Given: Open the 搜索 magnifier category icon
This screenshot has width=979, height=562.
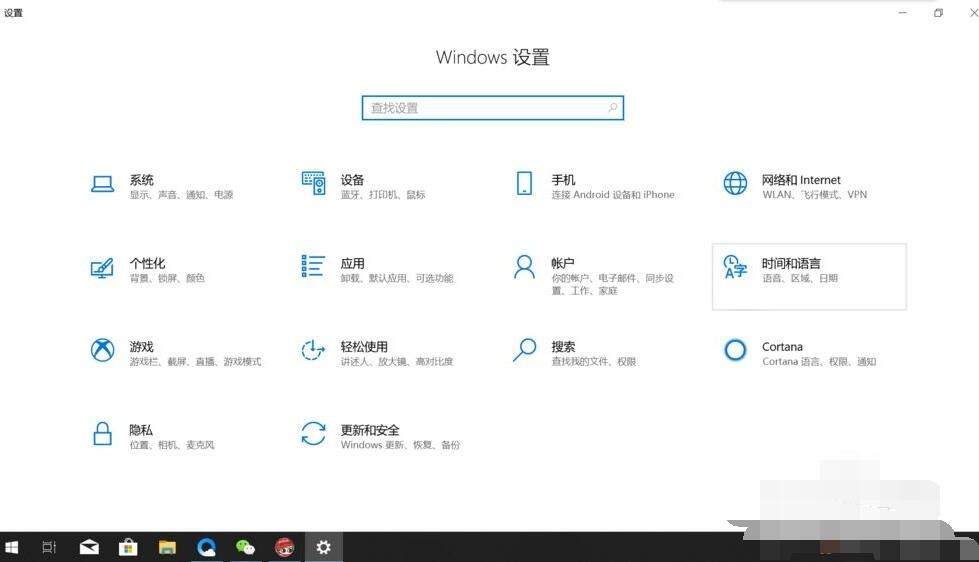Looking at the screenshot, I should (x=524, y=350).
